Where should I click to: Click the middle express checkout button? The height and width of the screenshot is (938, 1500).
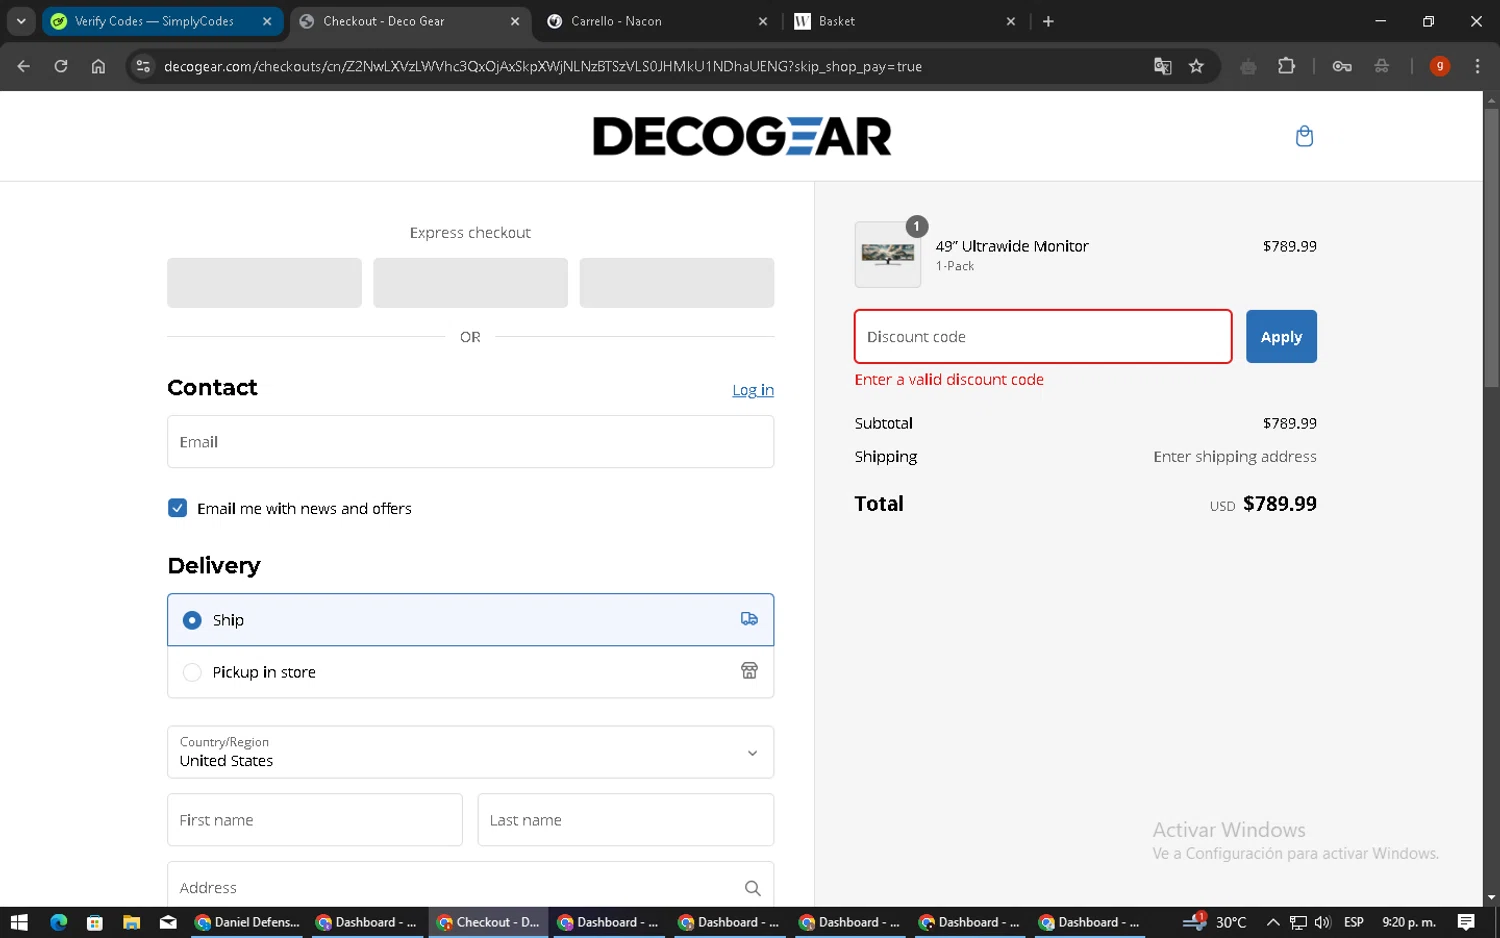470,283
